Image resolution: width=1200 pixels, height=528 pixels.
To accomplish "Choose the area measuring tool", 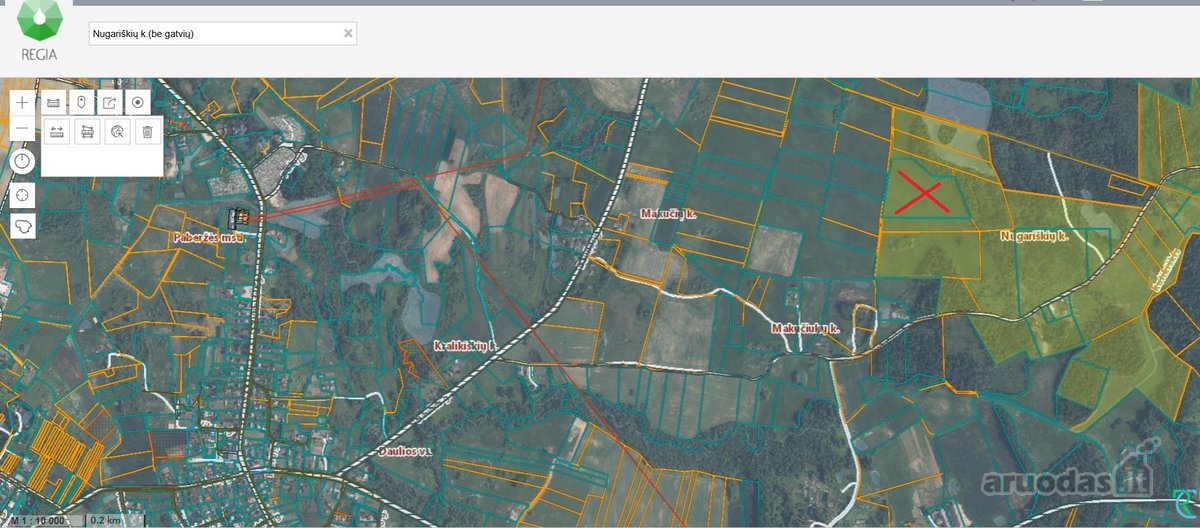I will (87, 131).
